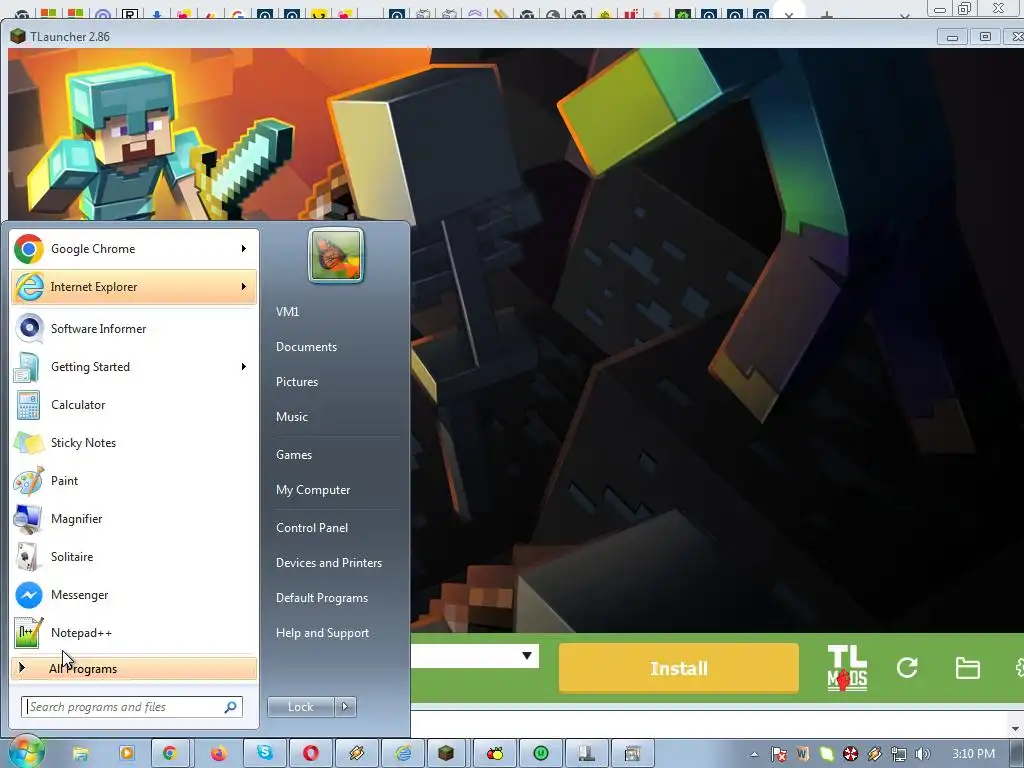This screenshot has width=1024, height=768.
Task: Open green circle app in taskbar
Action: [541, 754]
